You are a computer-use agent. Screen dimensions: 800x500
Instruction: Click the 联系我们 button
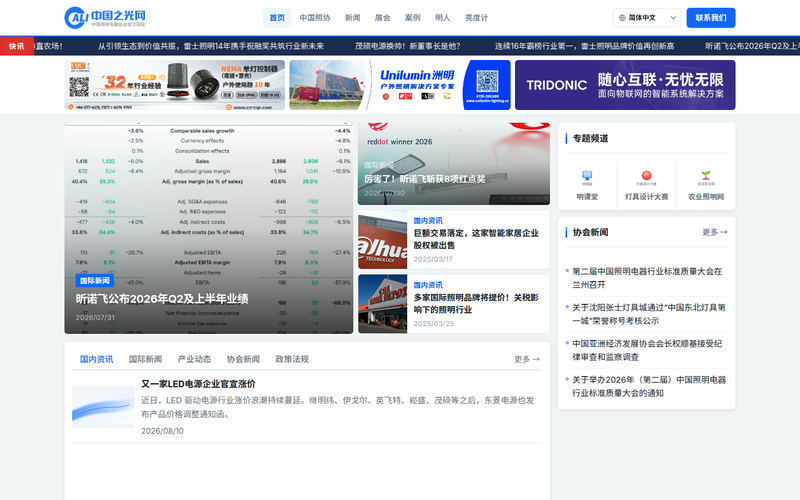tap(711, 18)
